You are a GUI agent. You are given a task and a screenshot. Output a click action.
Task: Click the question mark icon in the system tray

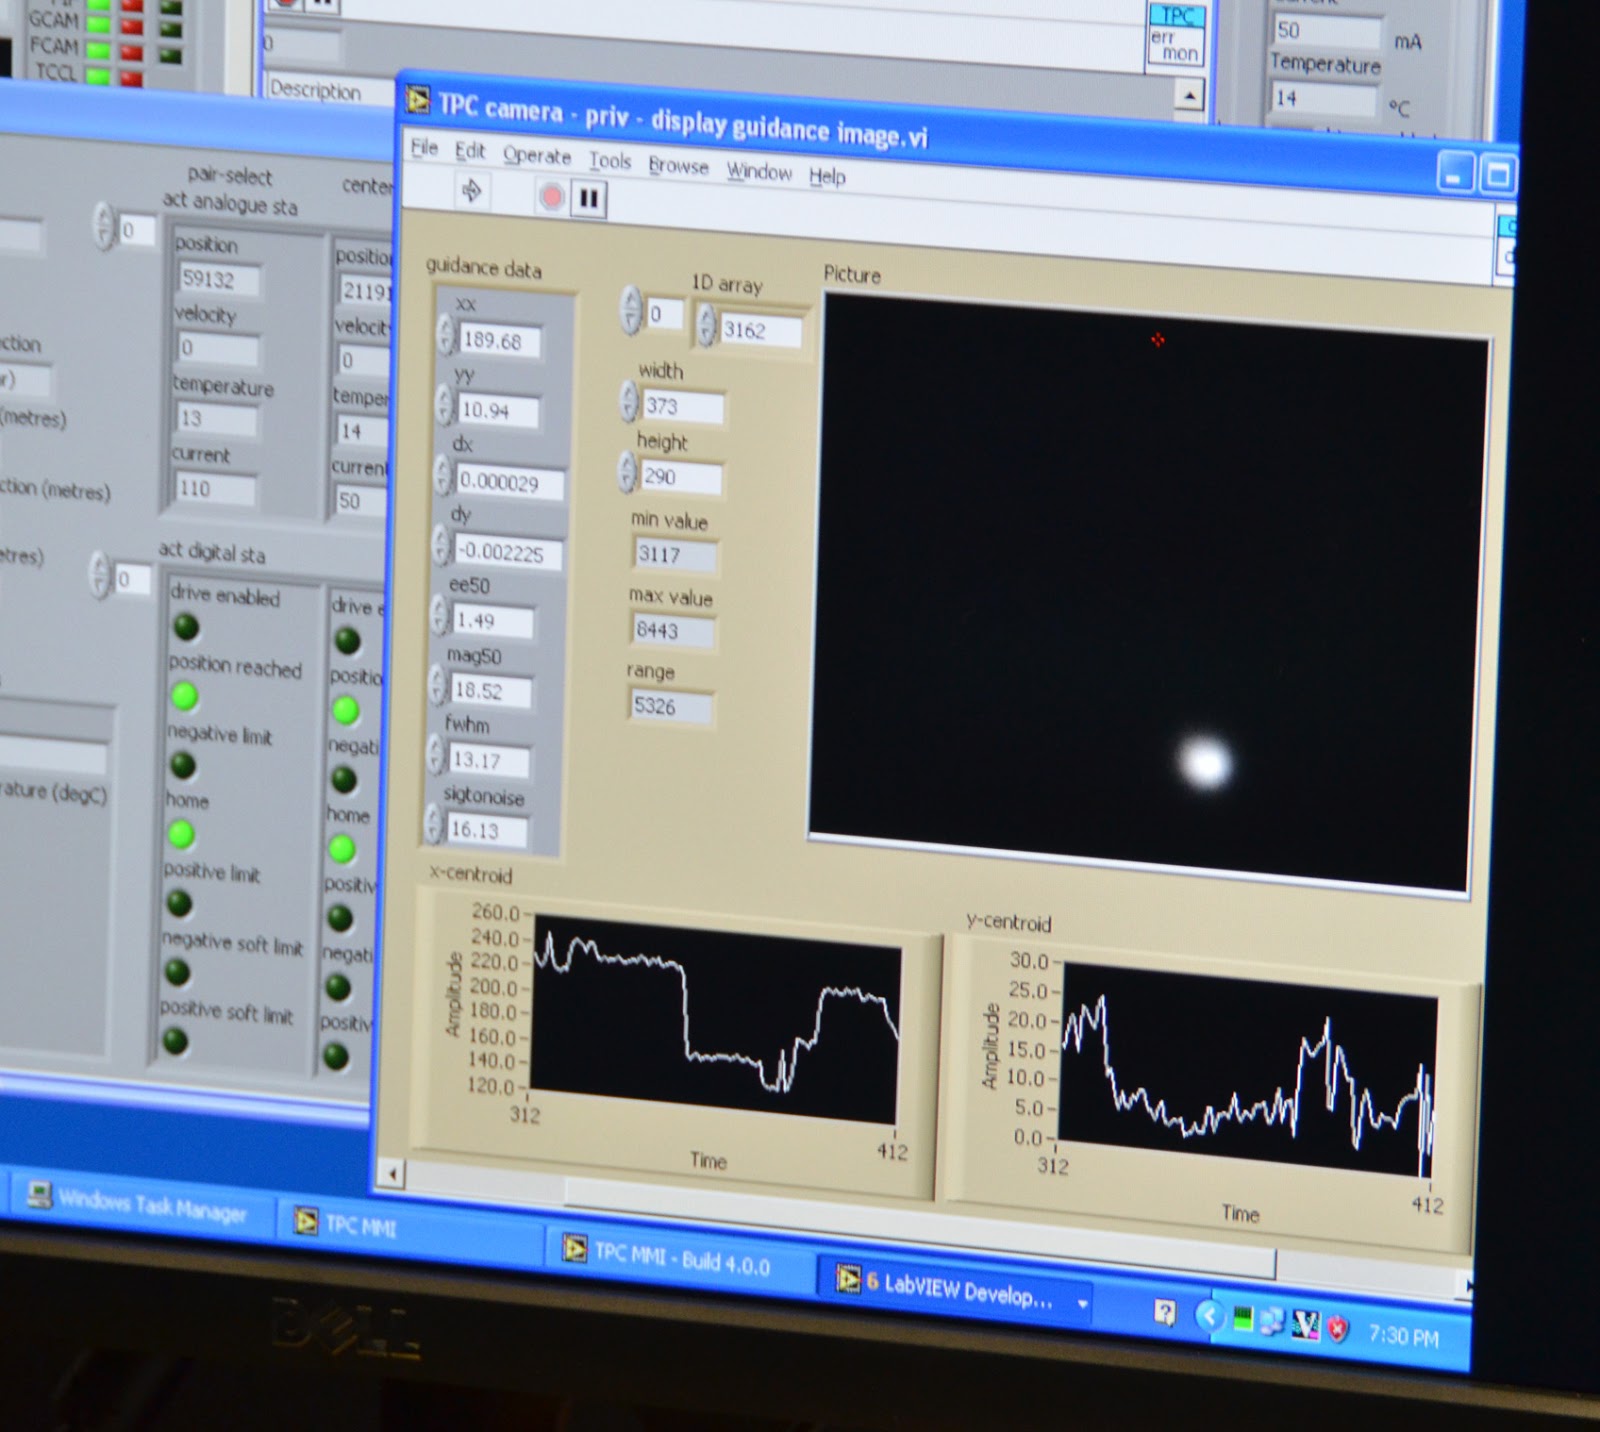point(1166,1312)
